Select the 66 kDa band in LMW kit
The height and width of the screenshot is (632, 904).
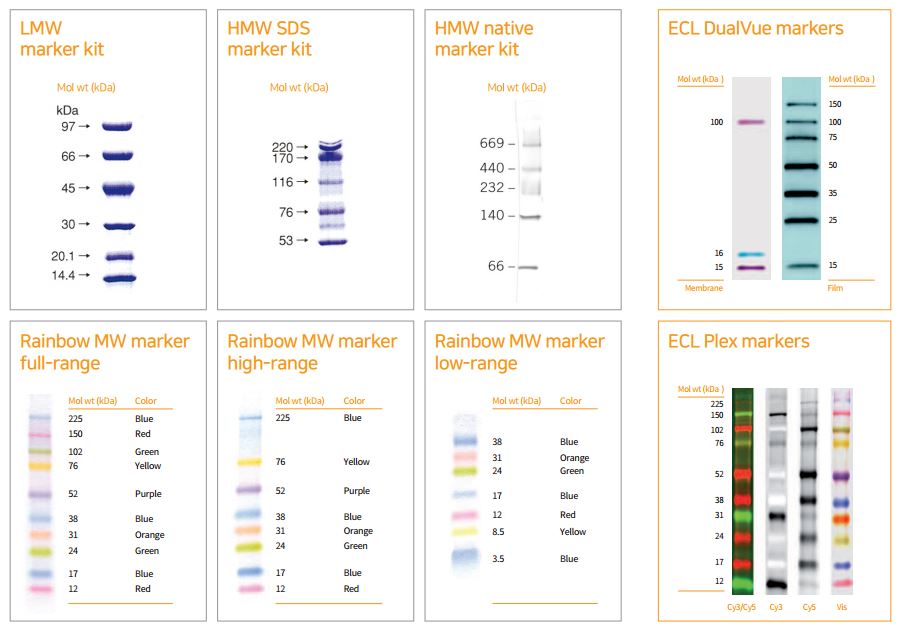point(118,156)
